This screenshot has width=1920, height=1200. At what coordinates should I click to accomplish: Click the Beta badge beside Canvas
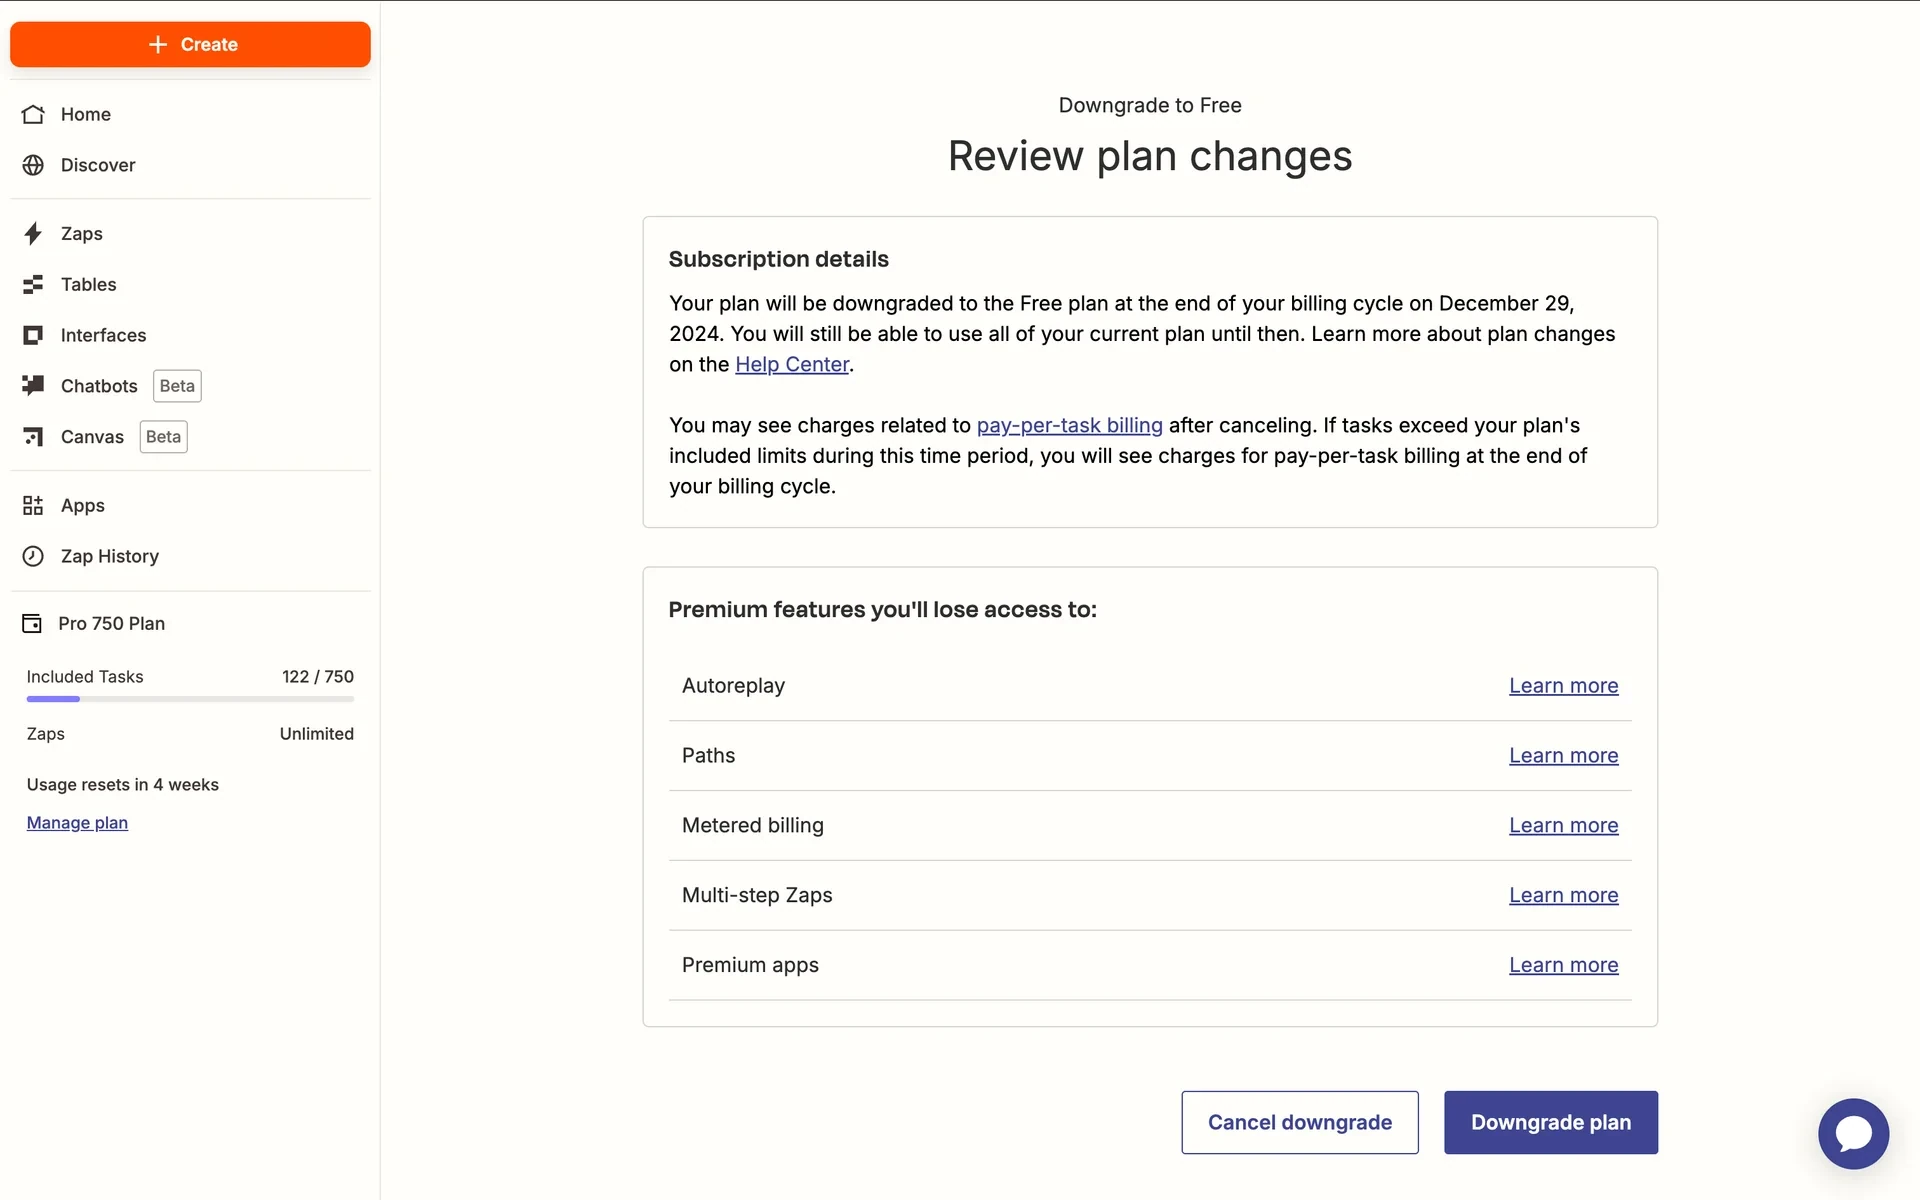click(x=163, y=437)
